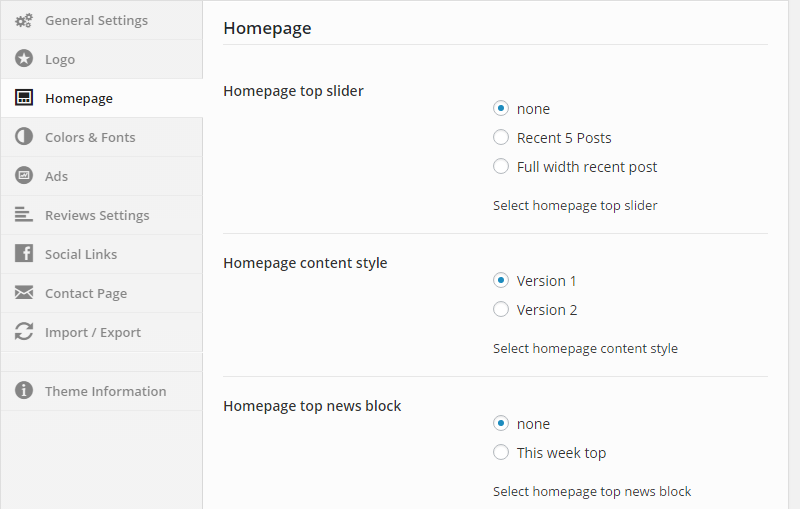Select none for homepage top slider

(501, 109)
